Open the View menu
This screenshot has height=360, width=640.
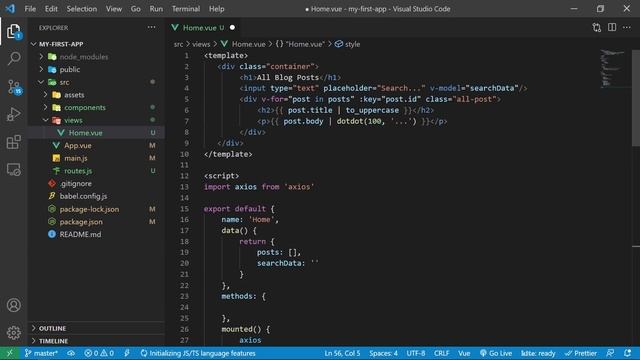[114, 9]
